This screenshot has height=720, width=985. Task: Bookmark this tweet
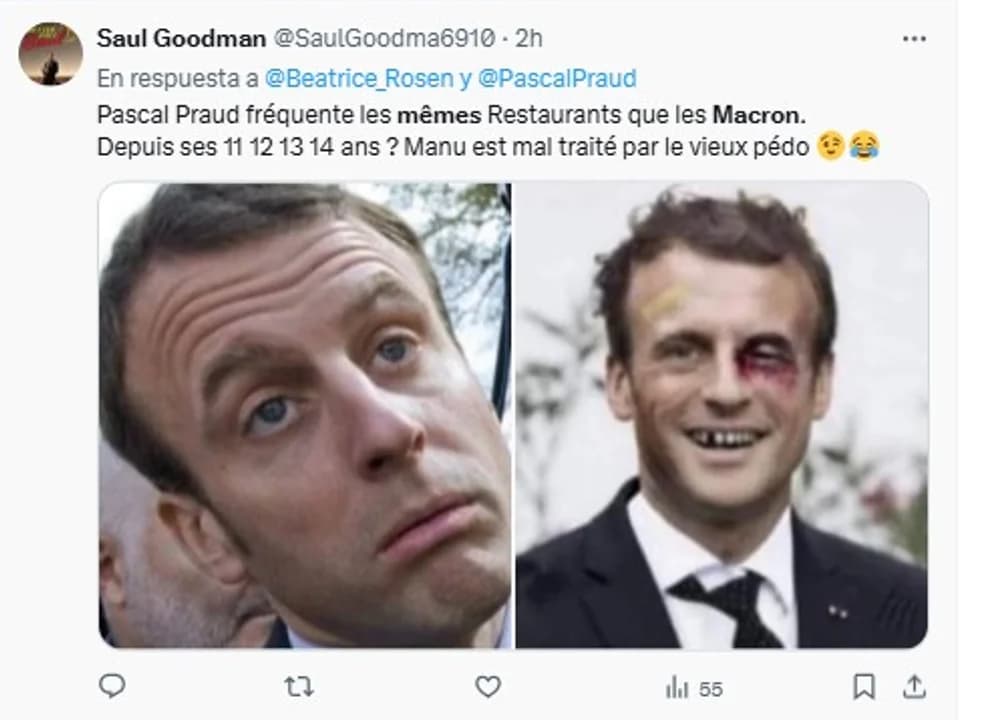[x=864, y=687]
